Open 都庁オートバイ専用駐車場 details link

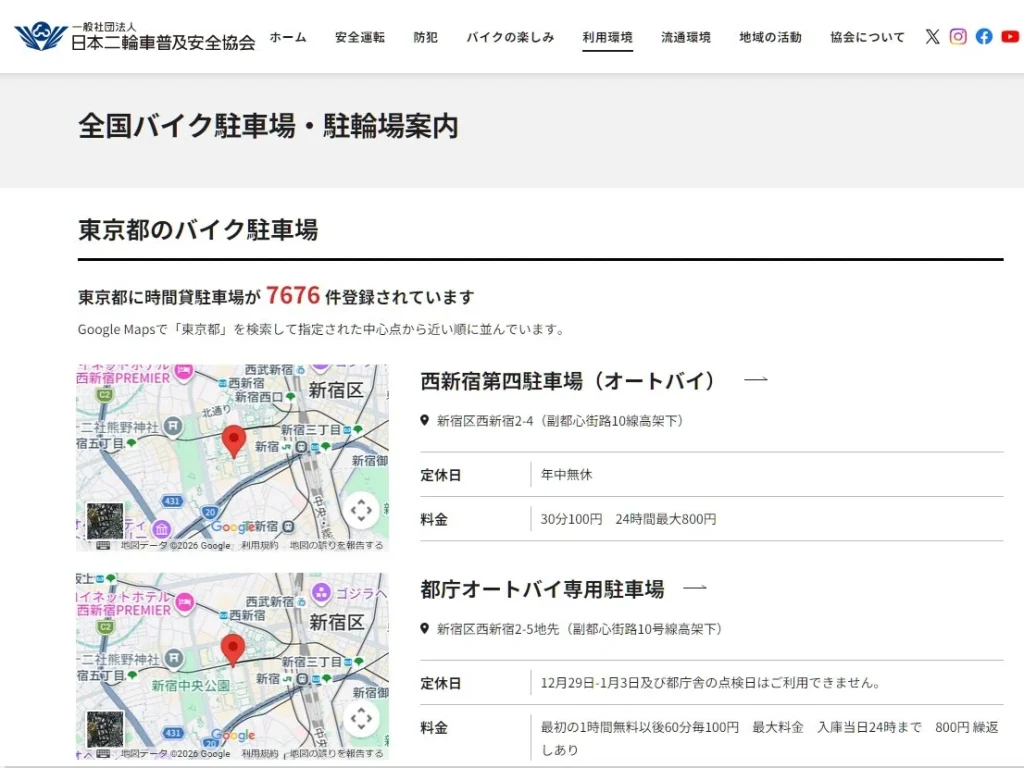point(542,589)
